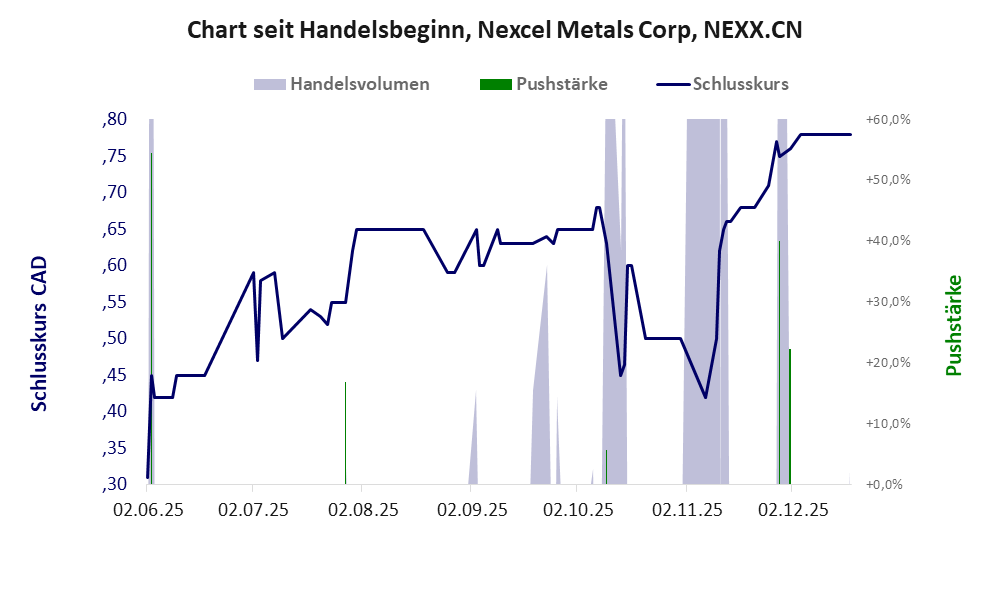
Task: Click the 02.09.25 date axis label
Action: click(x=470, y=510)
